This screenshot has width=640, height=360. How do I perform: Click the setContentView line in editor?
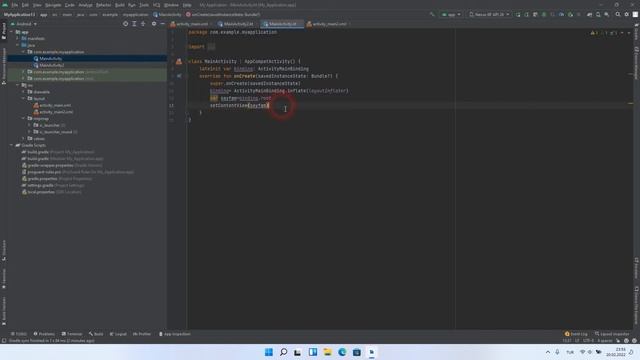[x=240, y=105]
